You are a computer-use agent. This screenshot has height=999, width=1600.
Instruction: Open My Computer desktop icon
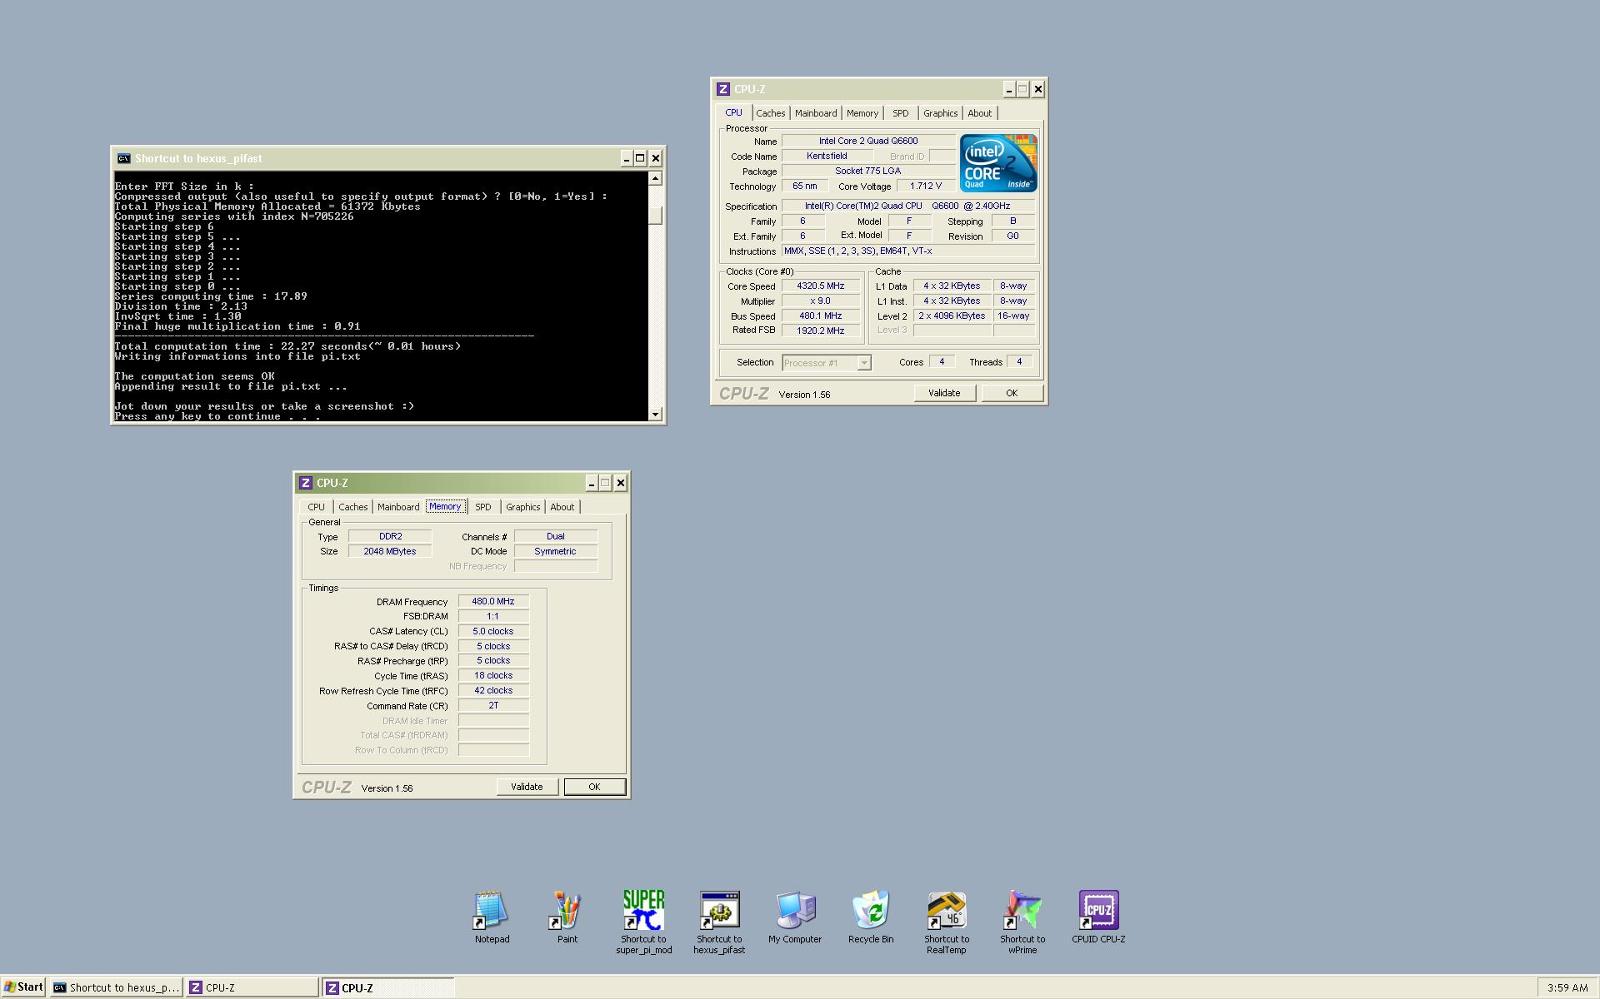pos(795,916)
